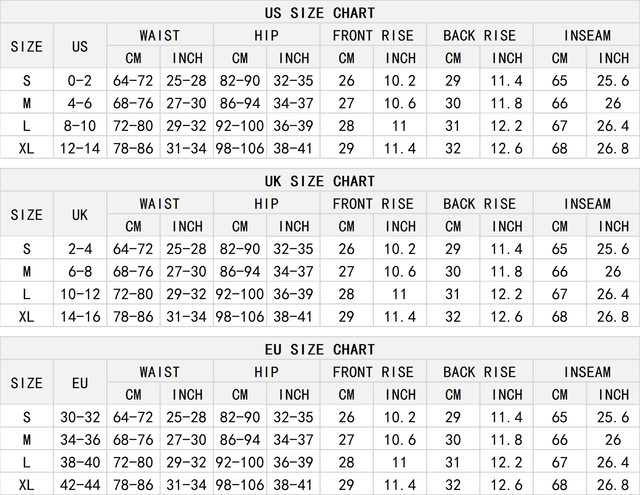Select the US column header cell
Image resolution: width=640 pixels, height=495 pixels.
pos(80,46)
